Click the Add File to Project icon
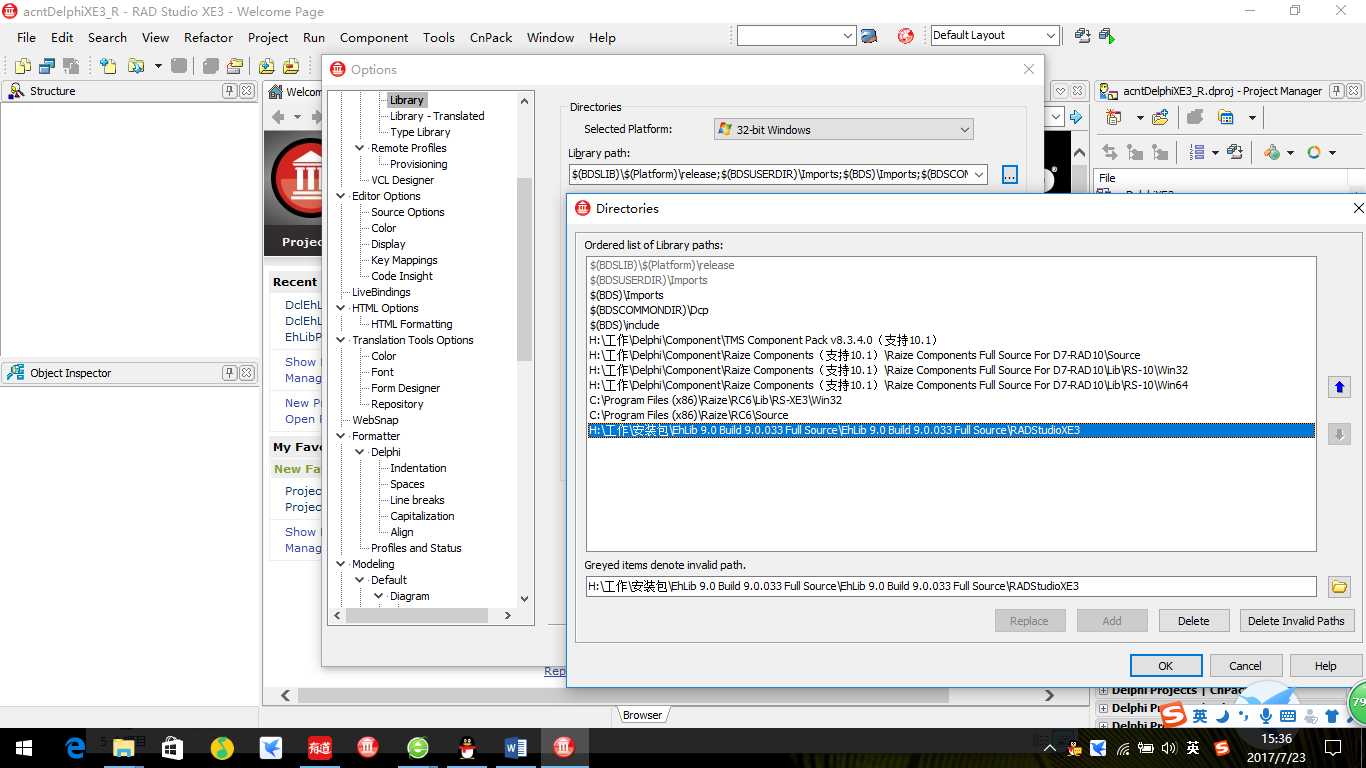Screen dimensions: 1366x768 [x=266, y=66]
